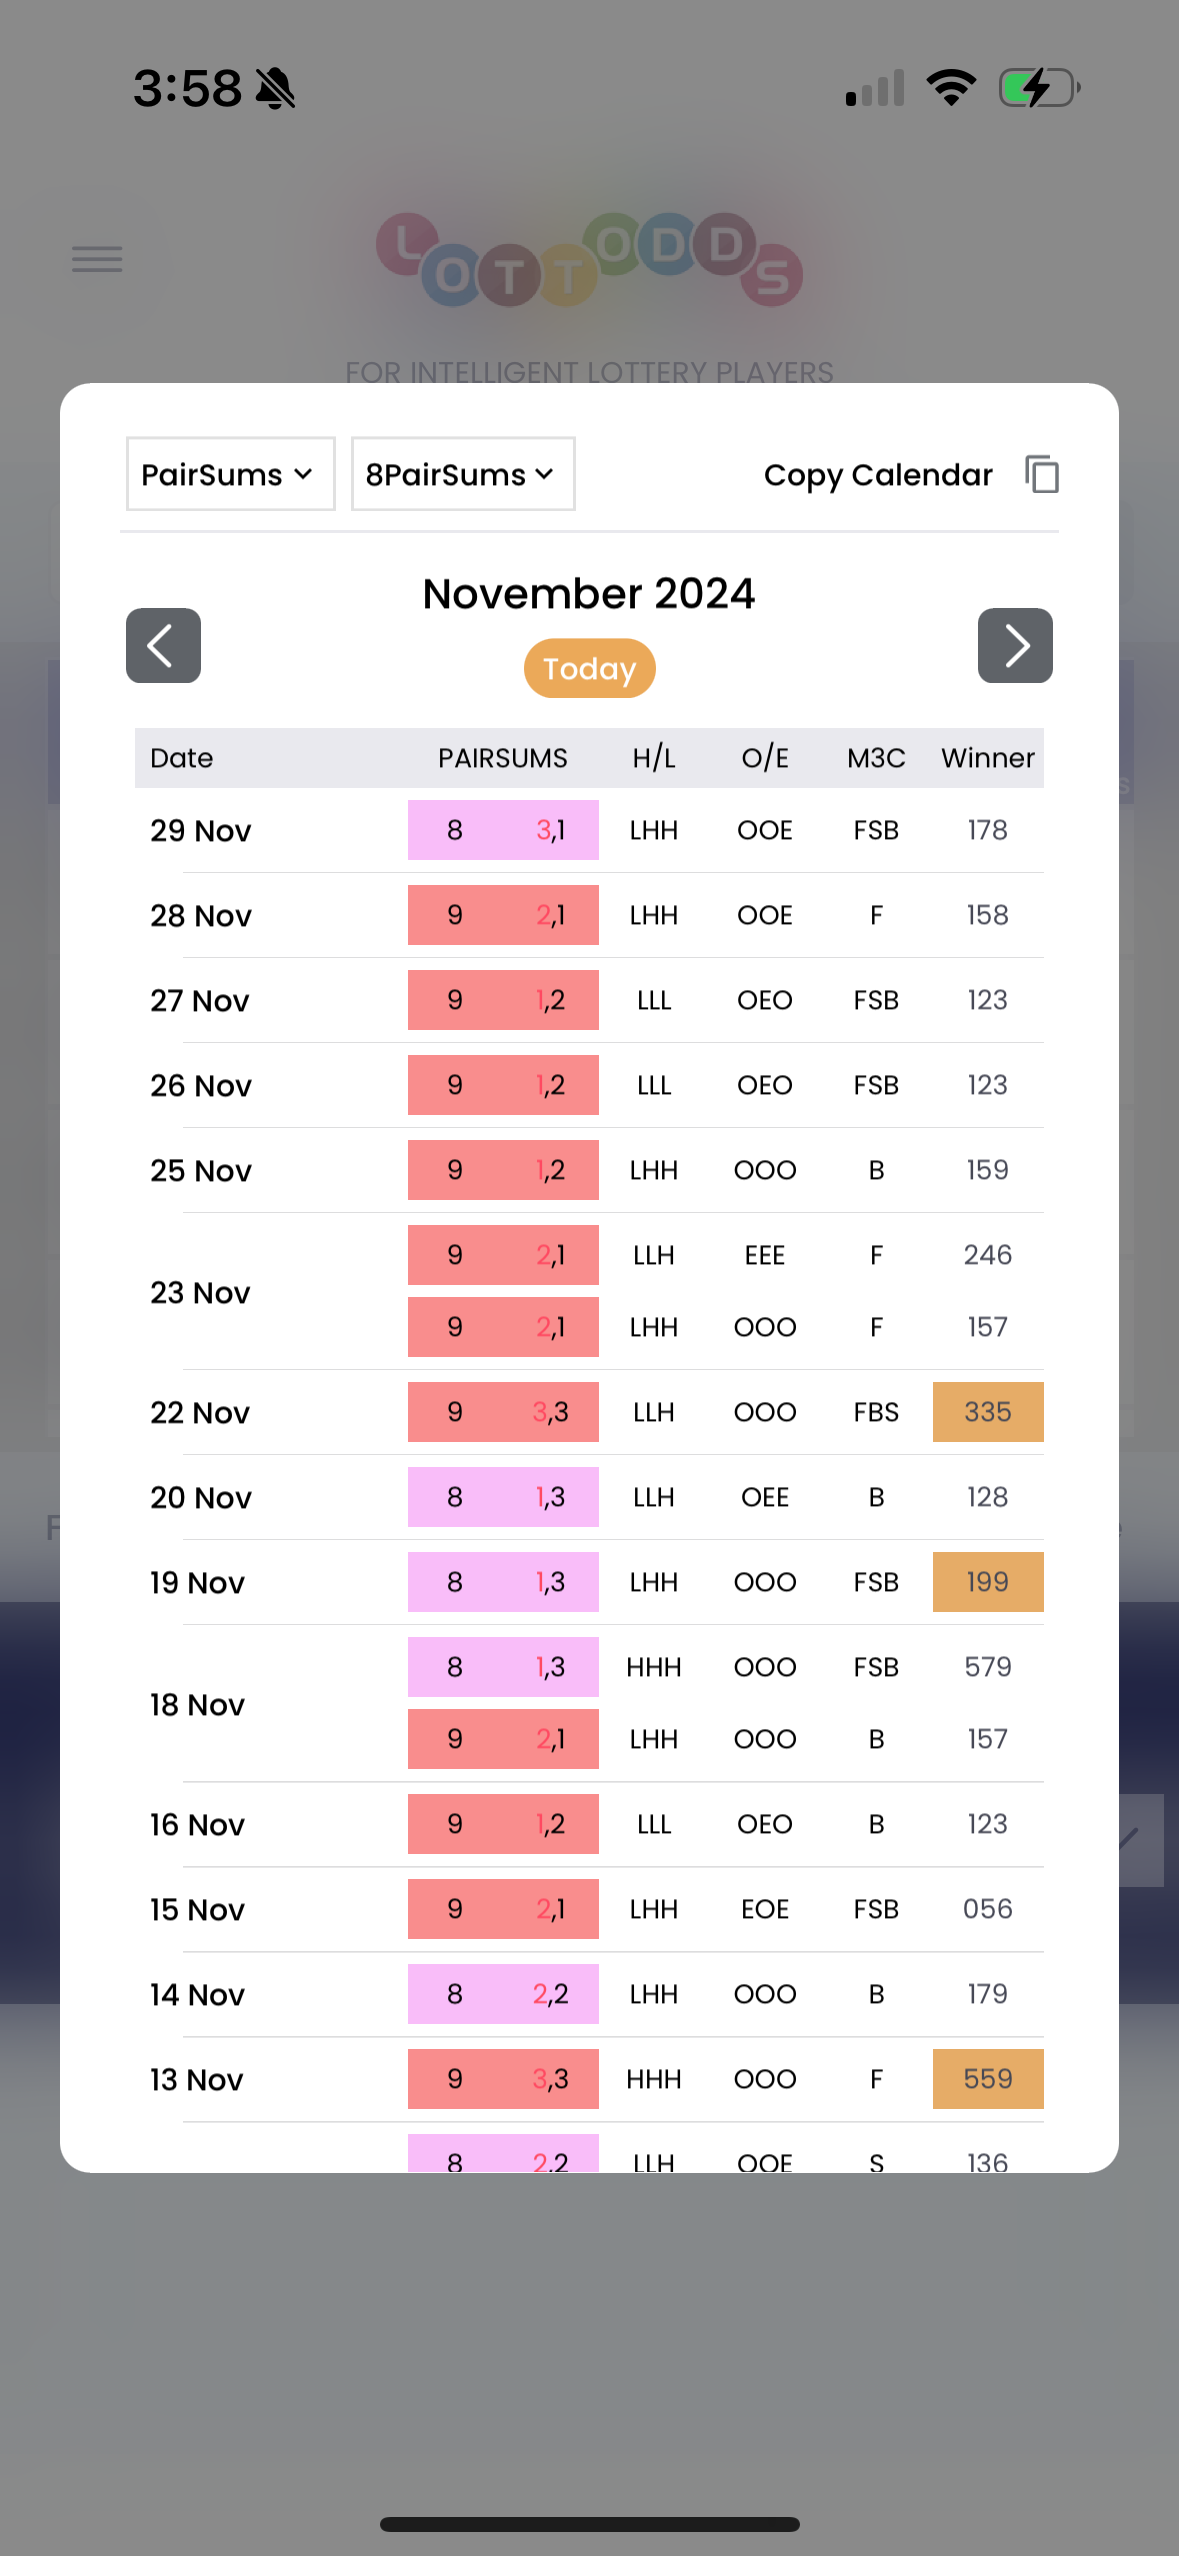Tap the Wi-Fi status icon
Viewport: 1179px width, 2556px height.
[x=951, y=88]
